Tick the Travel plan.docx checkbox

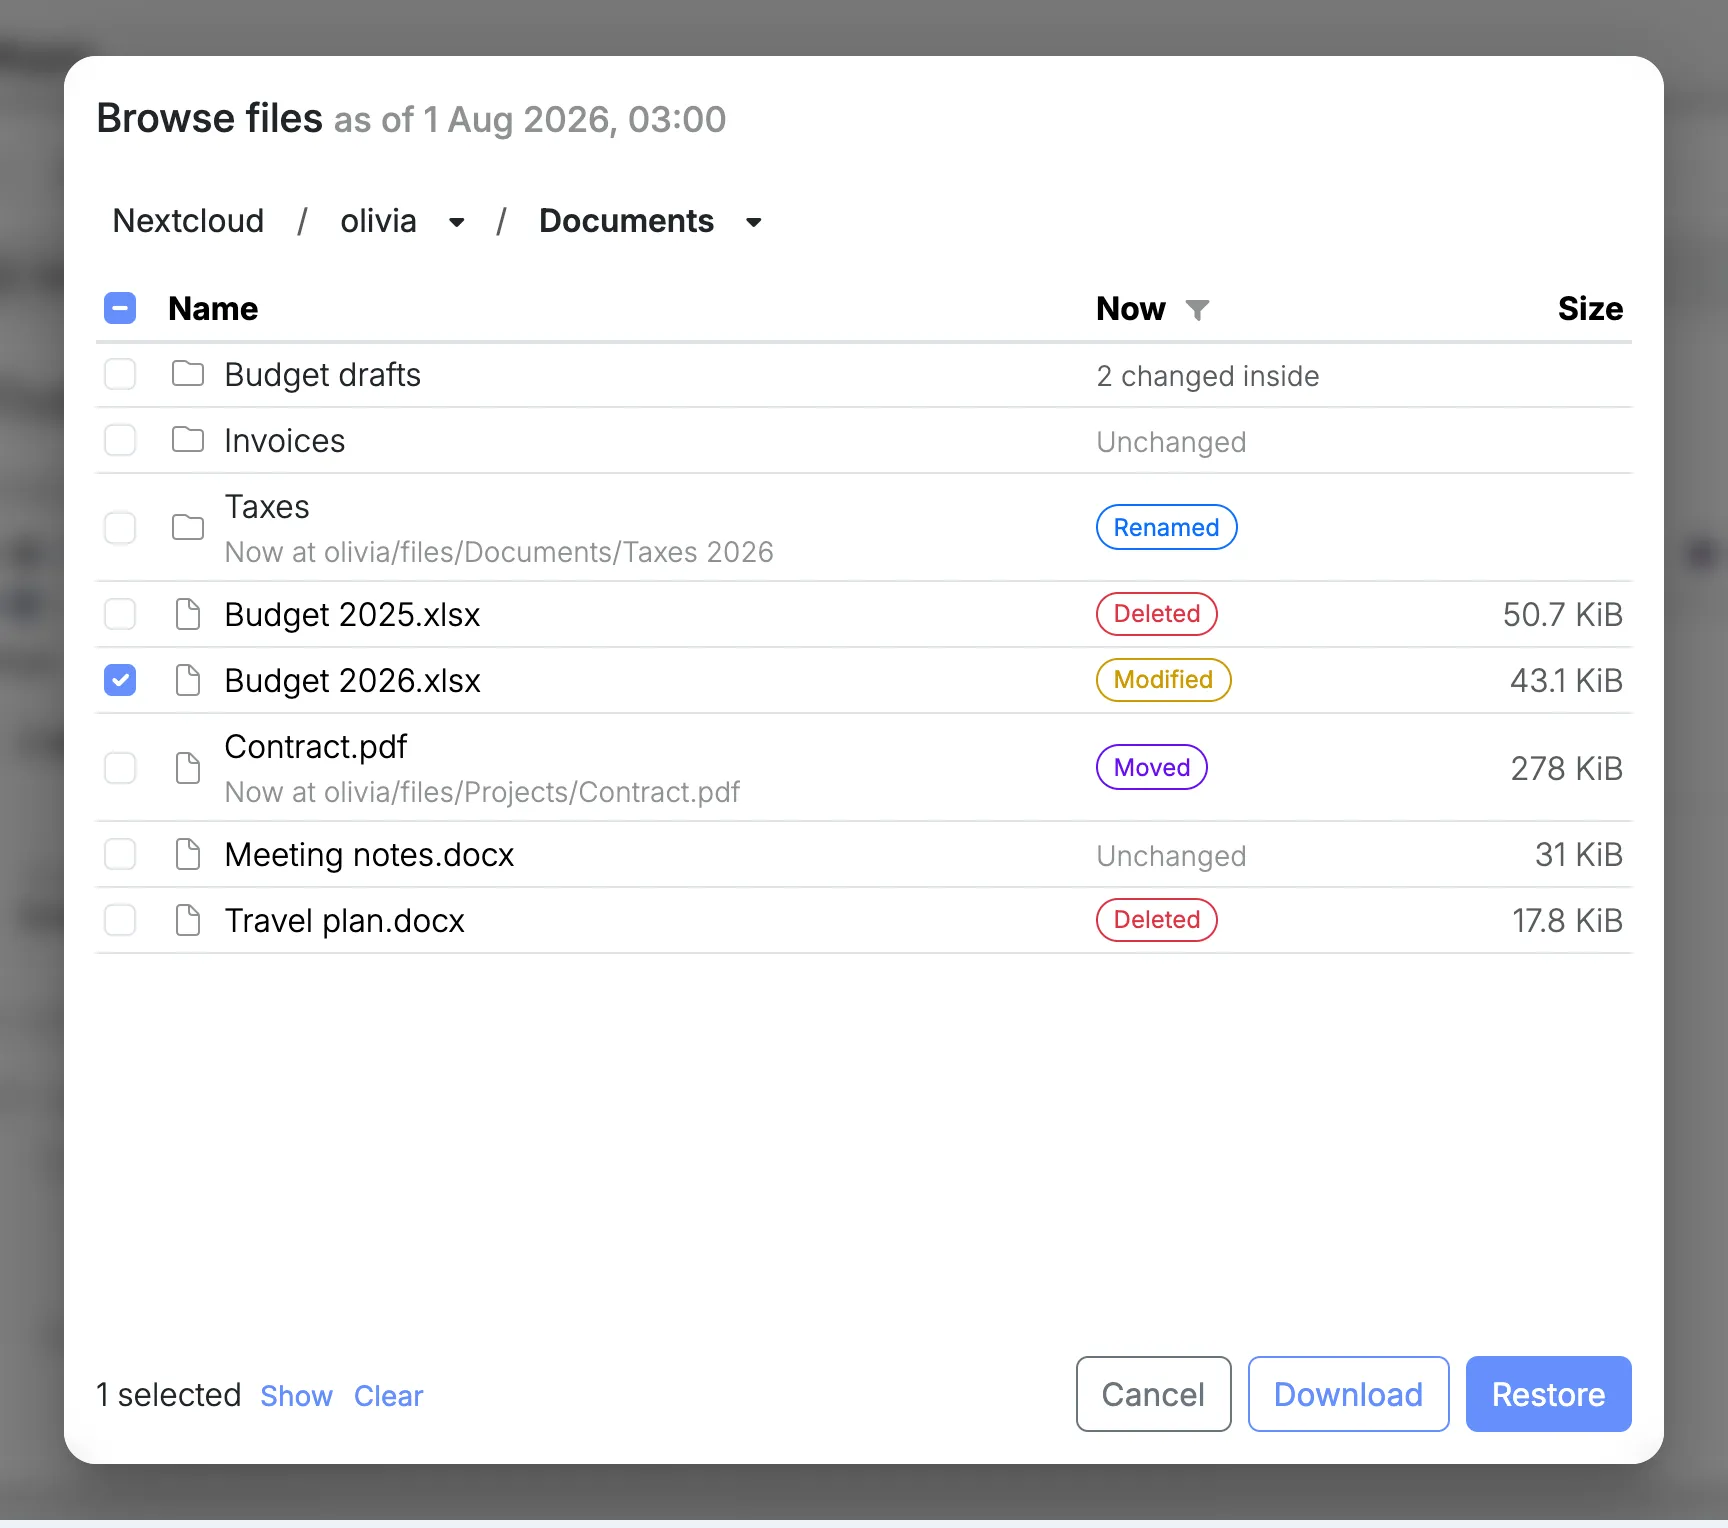tap(120, 920)
